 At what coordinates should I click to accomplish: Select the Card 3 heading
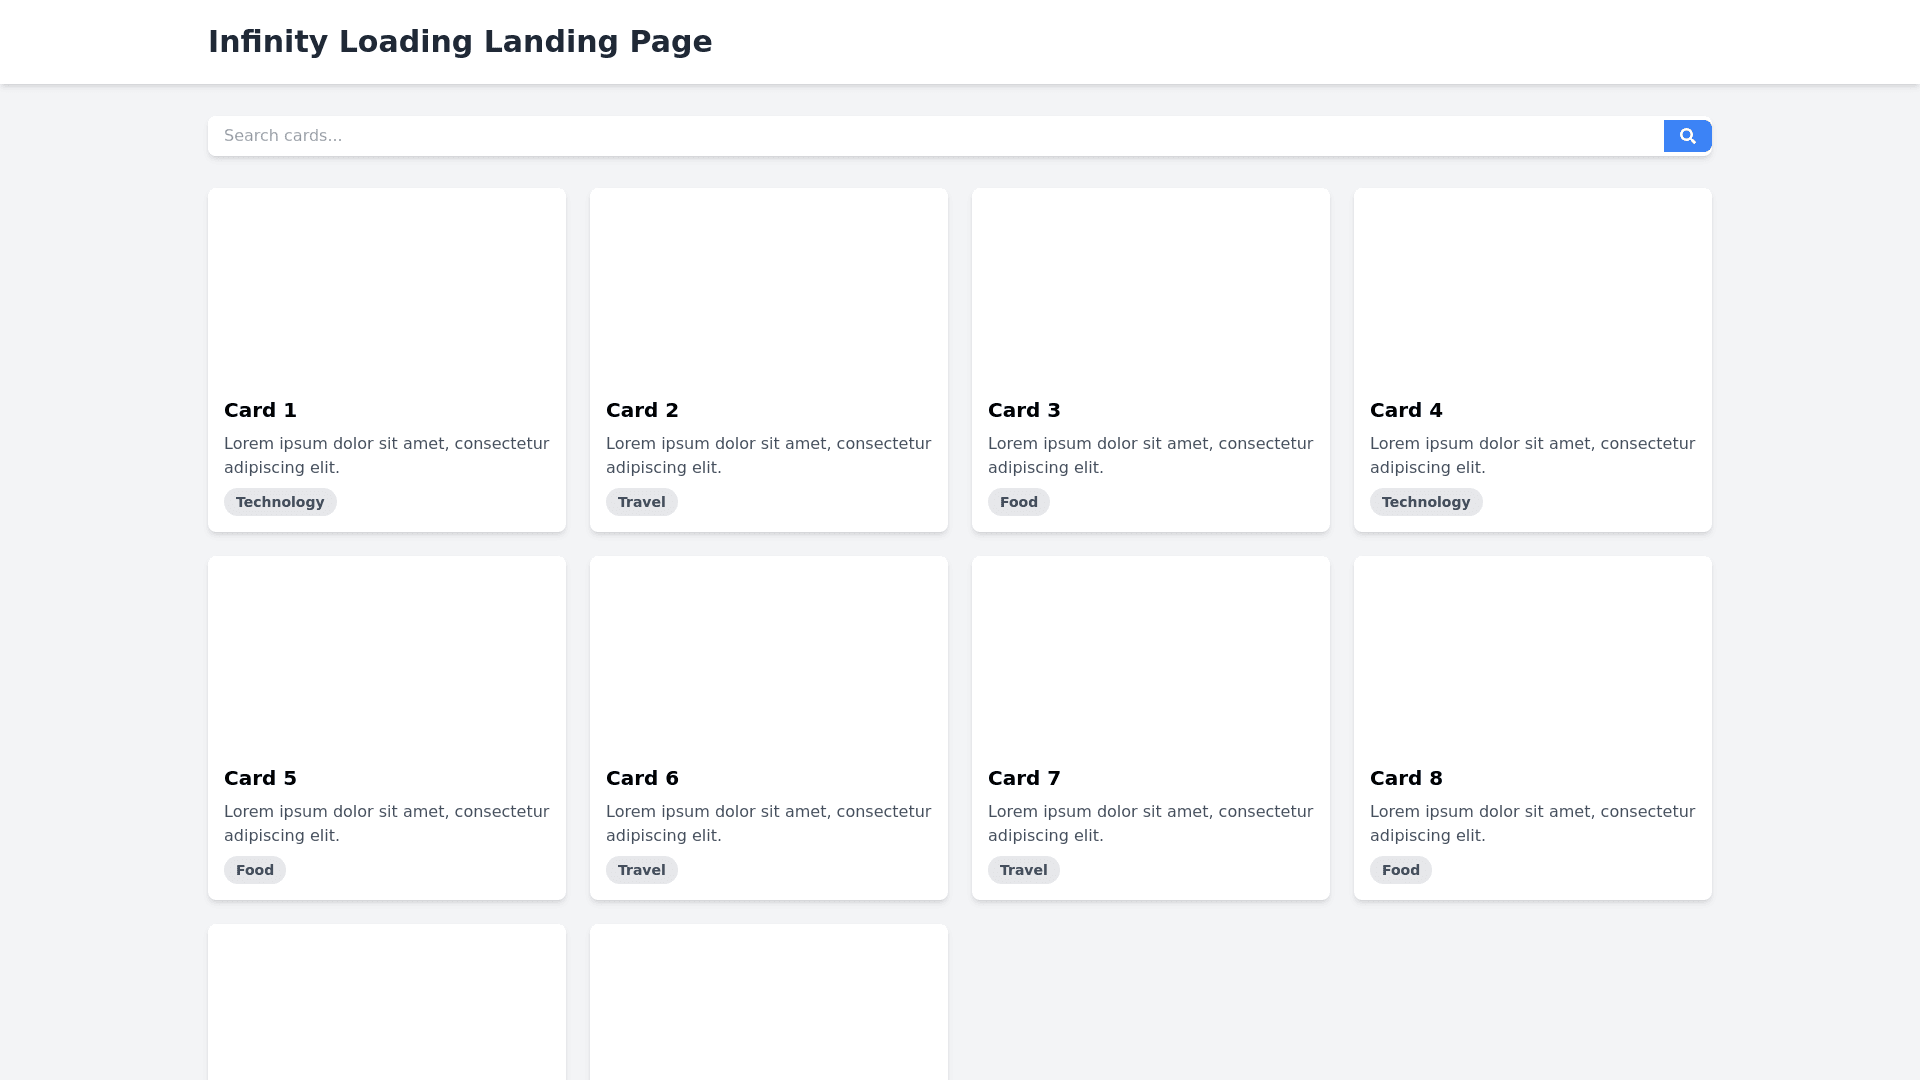tap(1024, 410)
